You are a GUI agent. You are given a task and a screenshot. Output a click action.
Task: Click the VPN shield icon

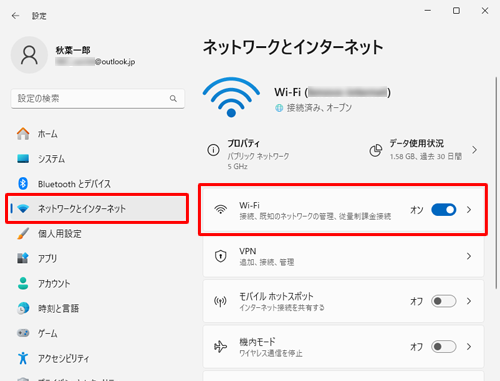pos(220,256)
